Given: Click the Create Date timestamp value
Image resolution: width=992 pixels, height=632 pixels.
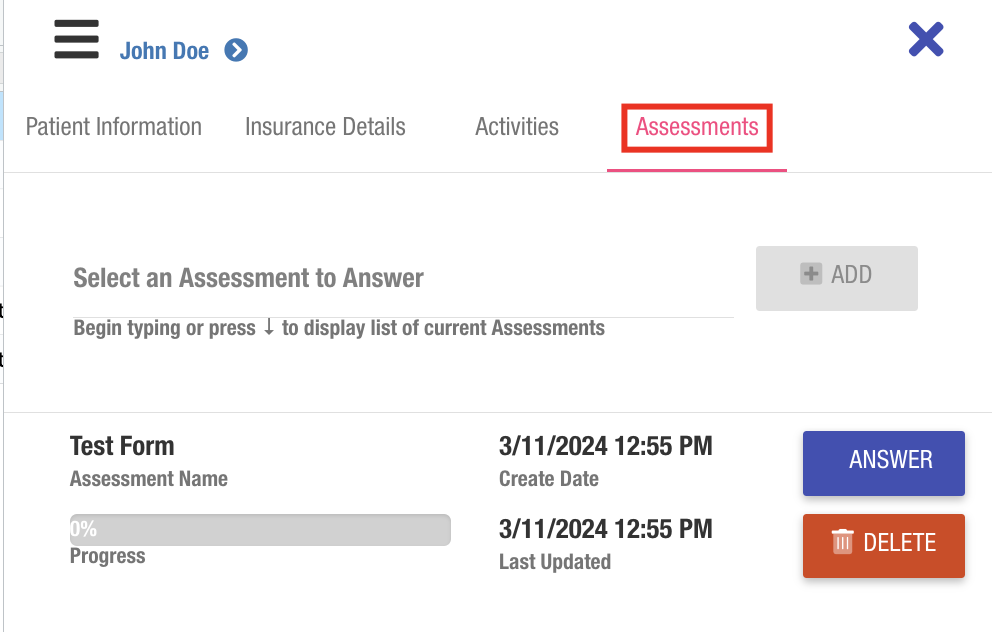Looking at the screenshot, I should [x=605, y=446].
